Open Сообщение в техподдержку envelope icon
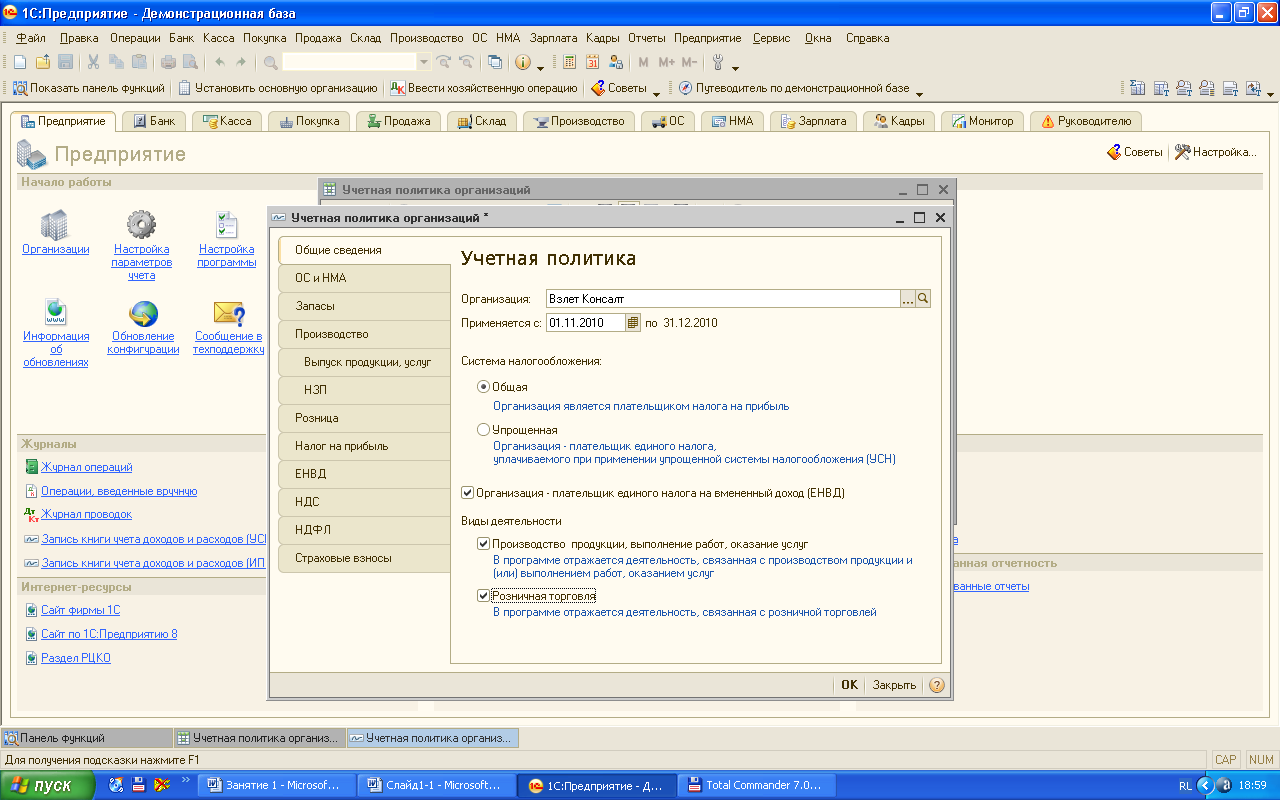 [x=229, y=313]
